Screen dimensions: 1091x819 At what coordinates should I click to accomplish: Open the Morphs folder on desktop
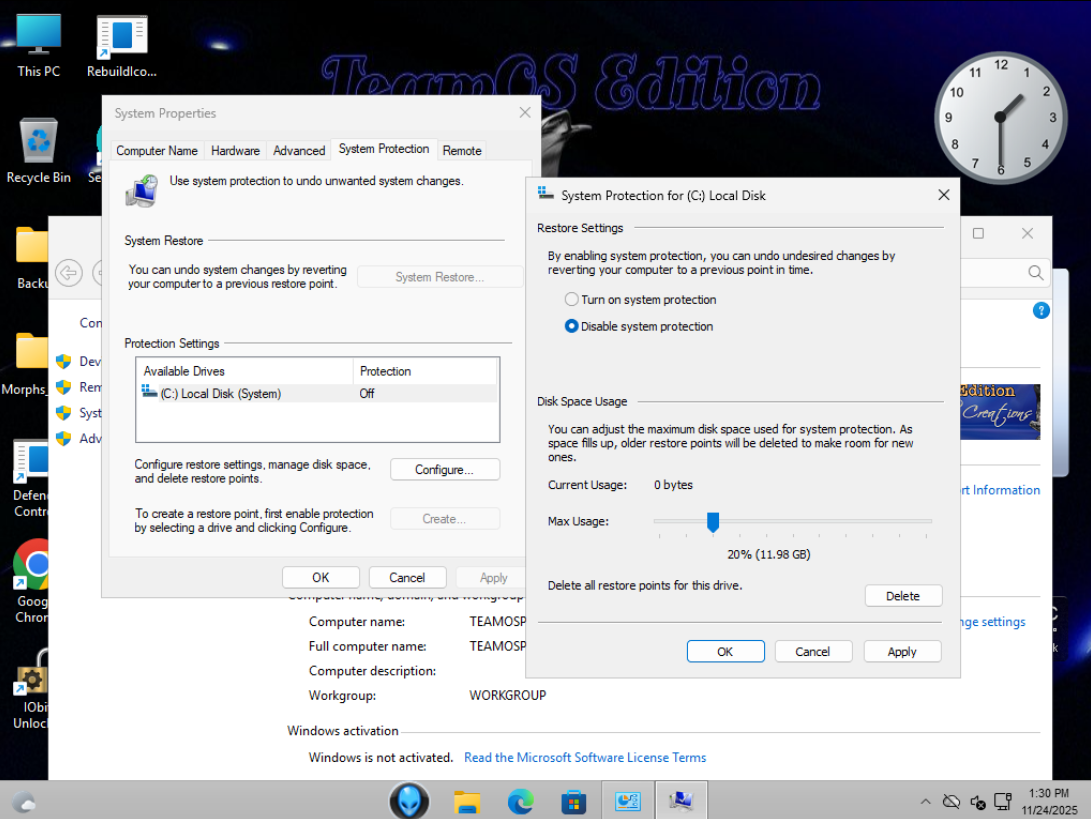point(25,365)
